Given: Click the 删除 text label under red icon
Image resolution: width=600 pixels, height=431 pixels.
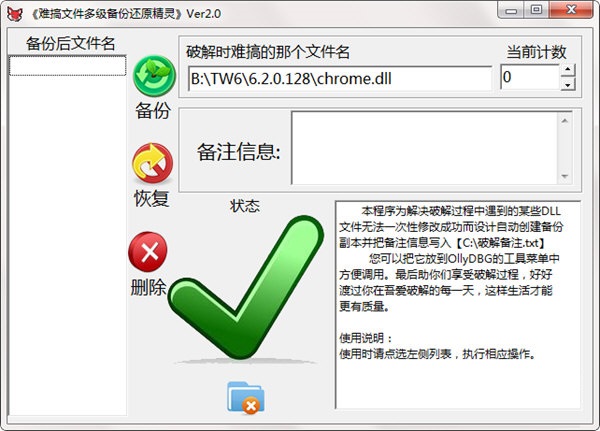Looking at the screenshot, I should pos(148,287).
